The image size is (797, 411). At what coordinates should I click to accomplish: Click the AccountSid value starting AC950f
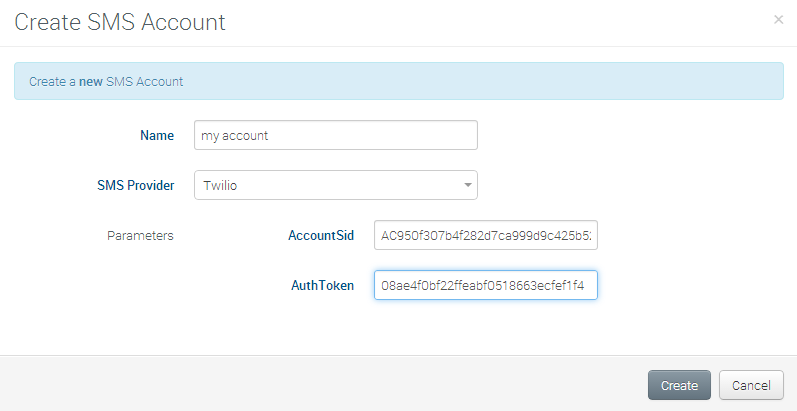pos(486,236)
